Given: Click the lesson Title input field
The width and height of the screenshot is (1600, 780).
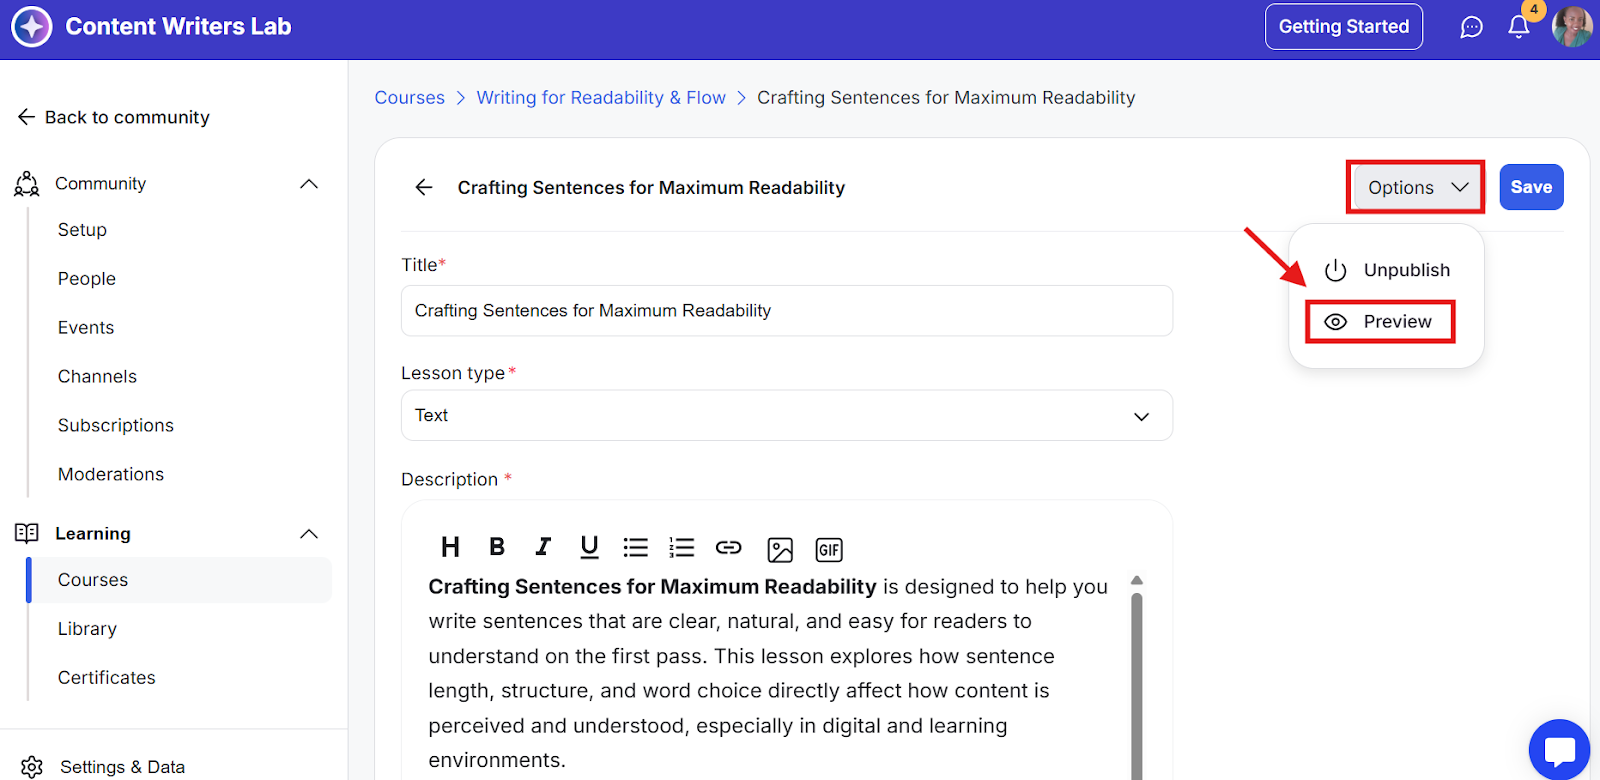Looking at the screenshot, I should [786, 311].
